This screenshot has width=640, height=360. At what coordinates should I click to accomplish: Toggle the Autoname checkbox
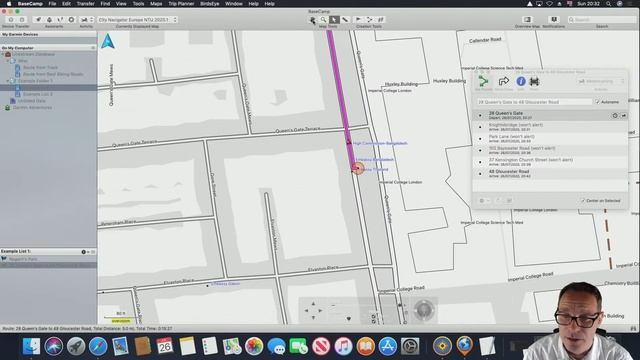click(598, 102)
